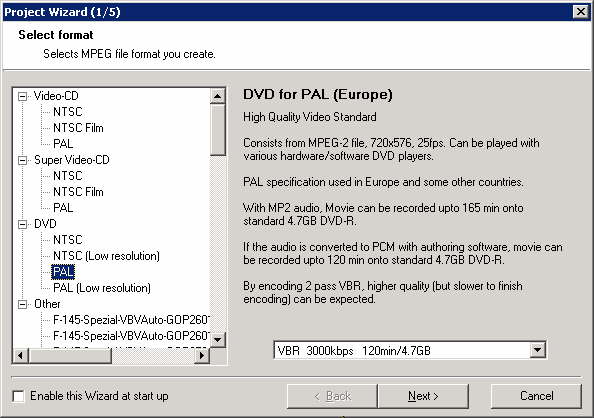The image size is (594, 418).
Task: Collapse the DVD tree node
Action: coord(23,225)
